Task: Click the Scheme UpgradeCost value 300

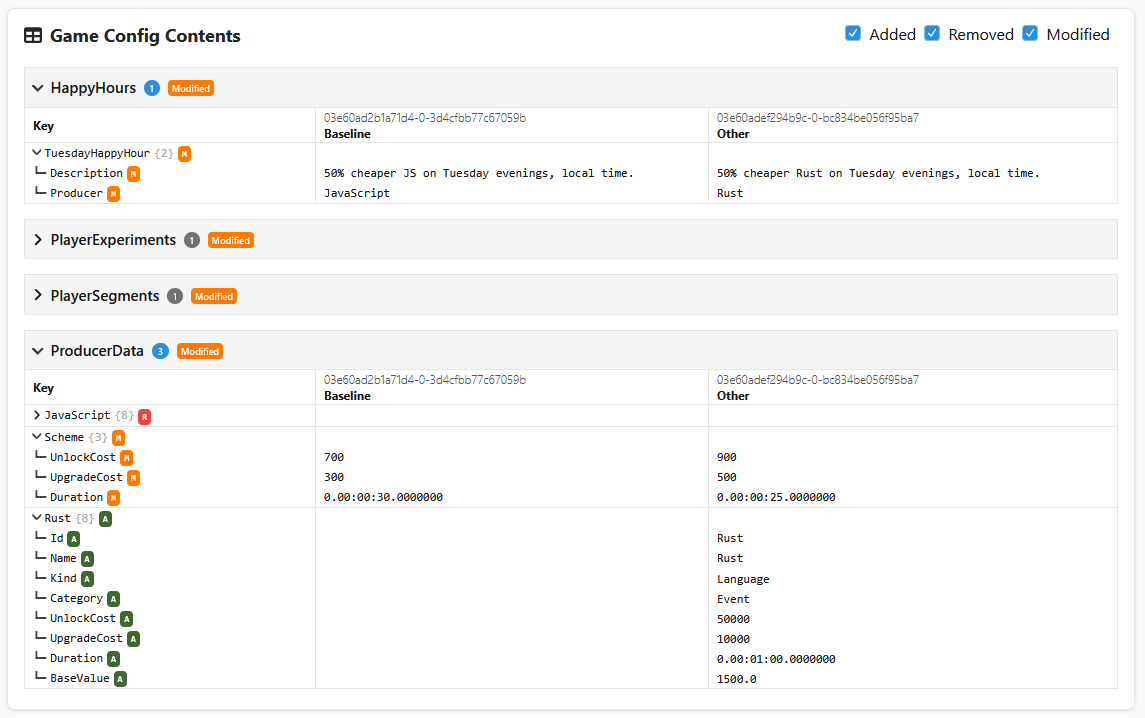Action: pos(334,477)
